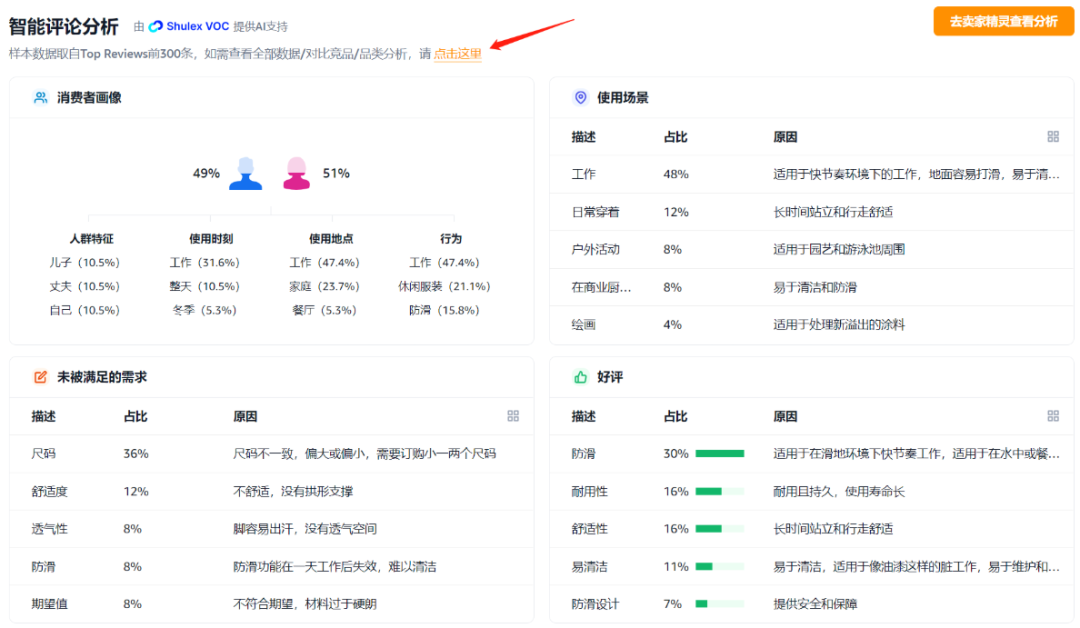Image resolution: width=1080 pixels, height=628 pixels.
Task: Click the 智能评论分析 page title
Action: tap(63, 26)
